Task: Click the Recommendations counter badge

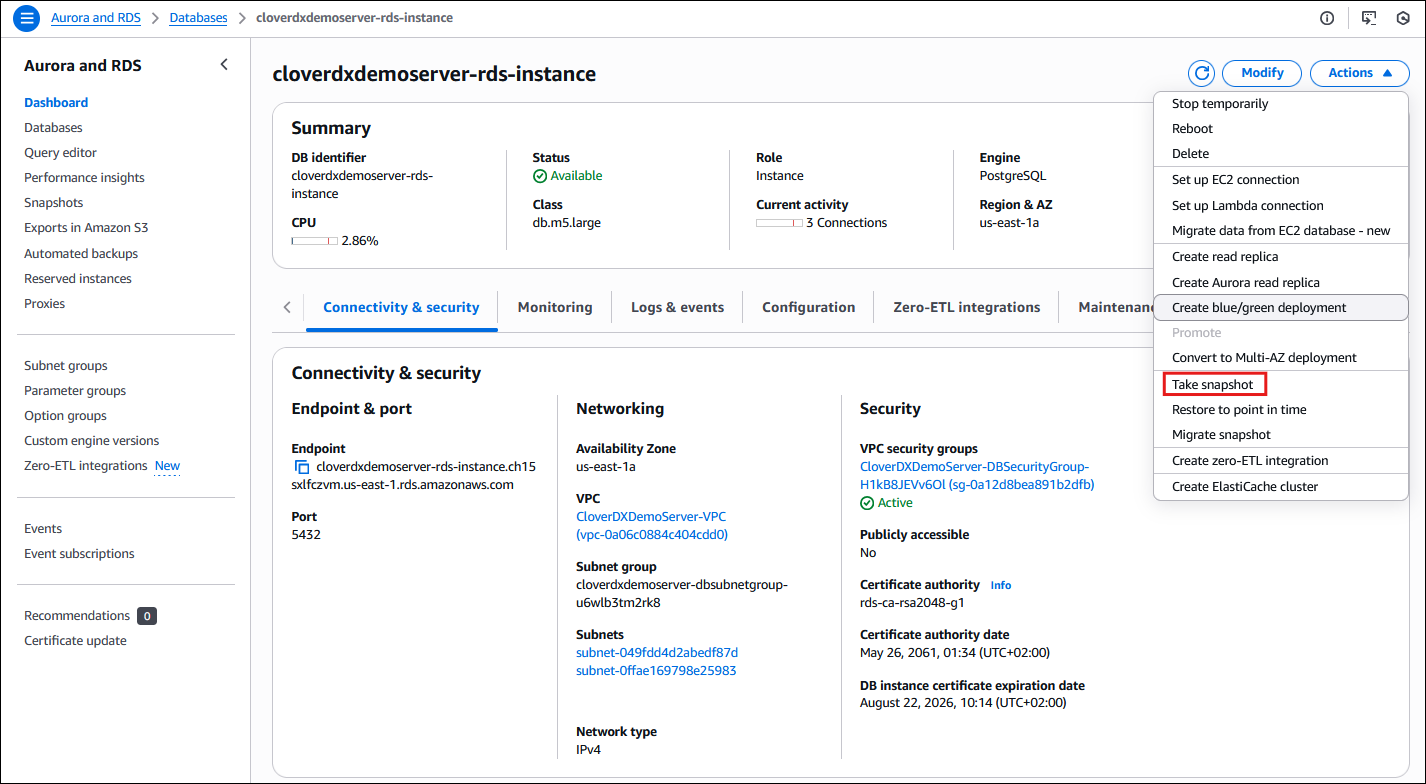Action: click(x=147, y=615)
